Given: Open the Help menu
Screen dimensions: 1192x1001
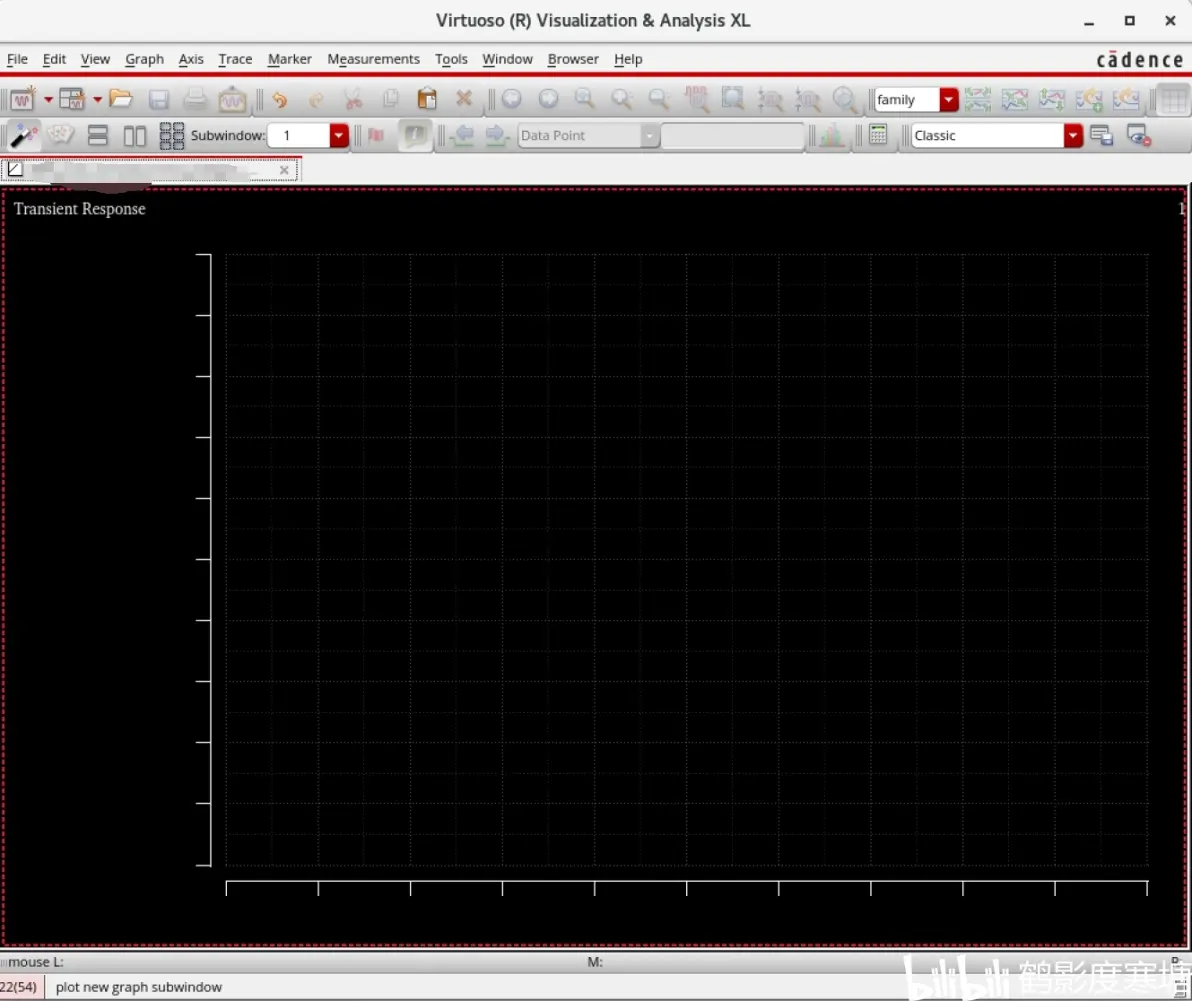Looking at the screenshot, I should click(628, 59).
